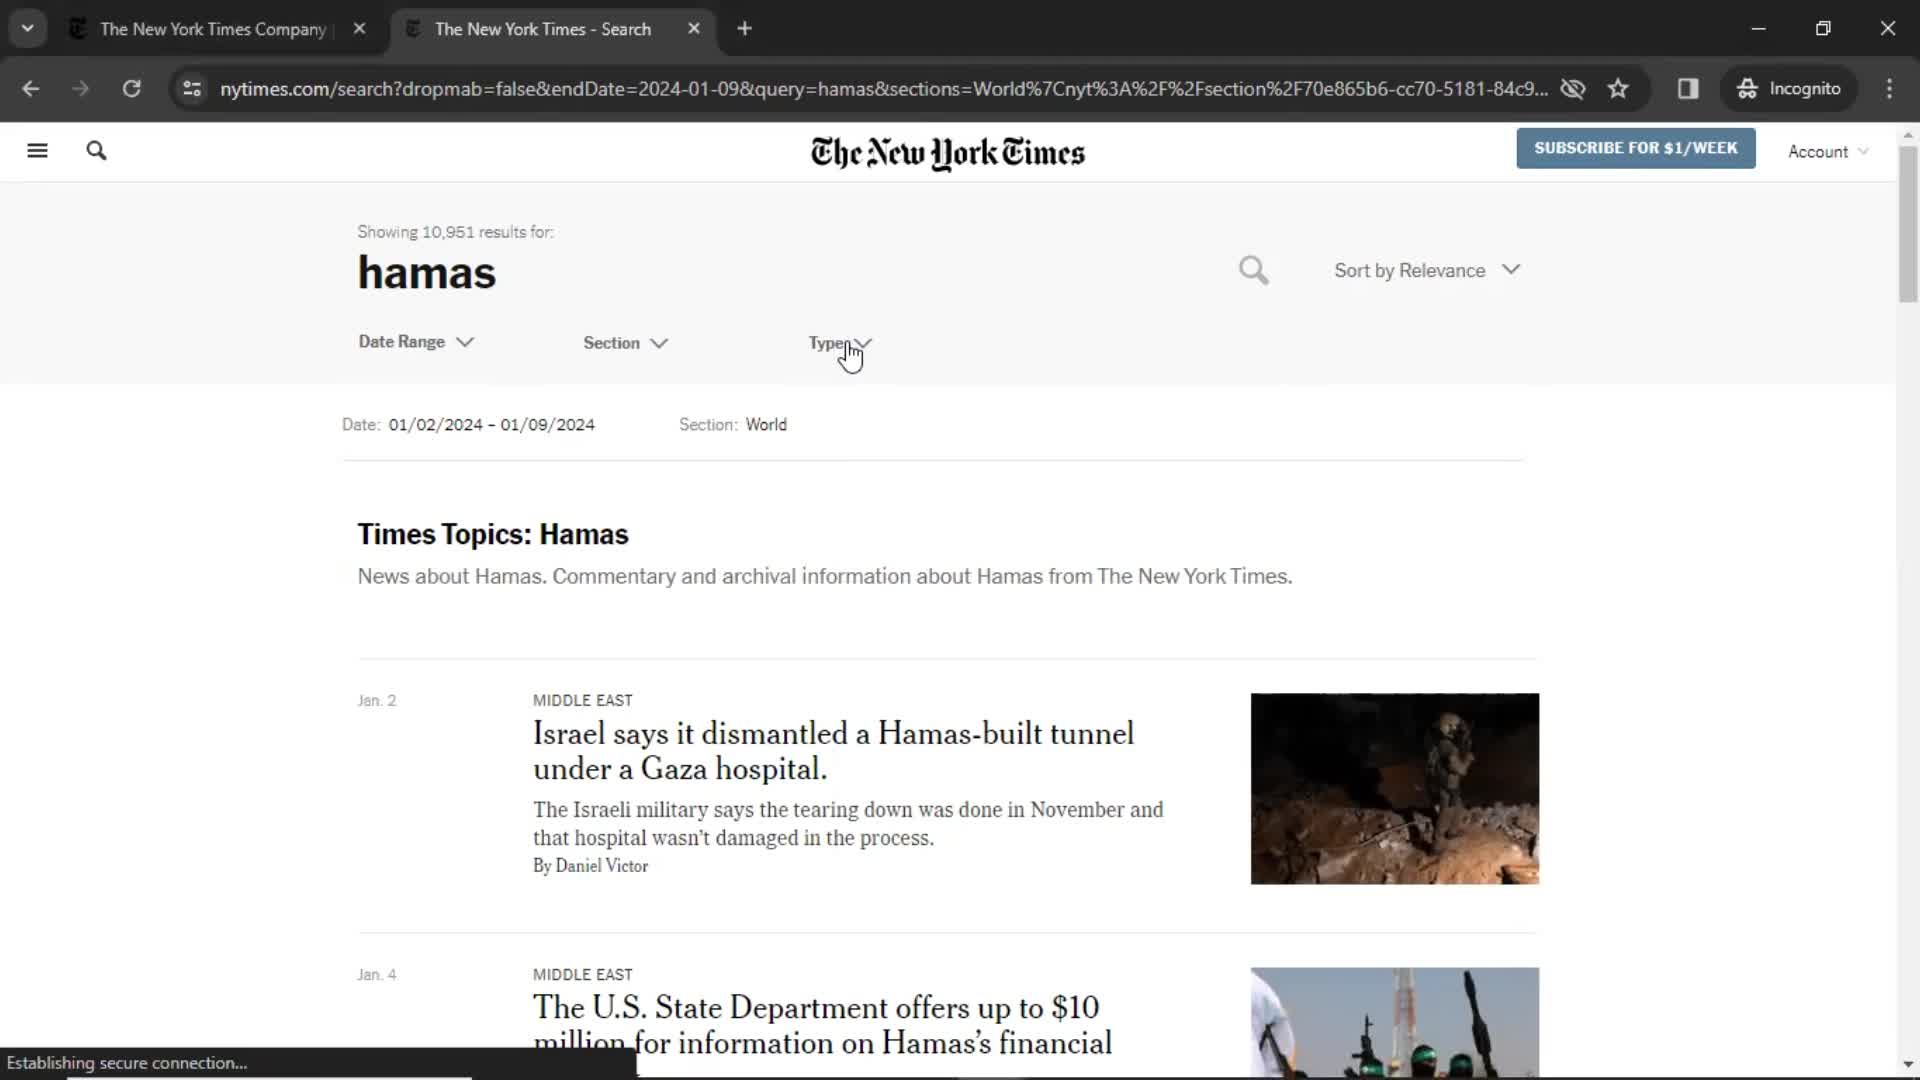Click the browser forward arrow
Image resolution: width=1920 pixels, height=1080 pixels.
coord(80,89)
